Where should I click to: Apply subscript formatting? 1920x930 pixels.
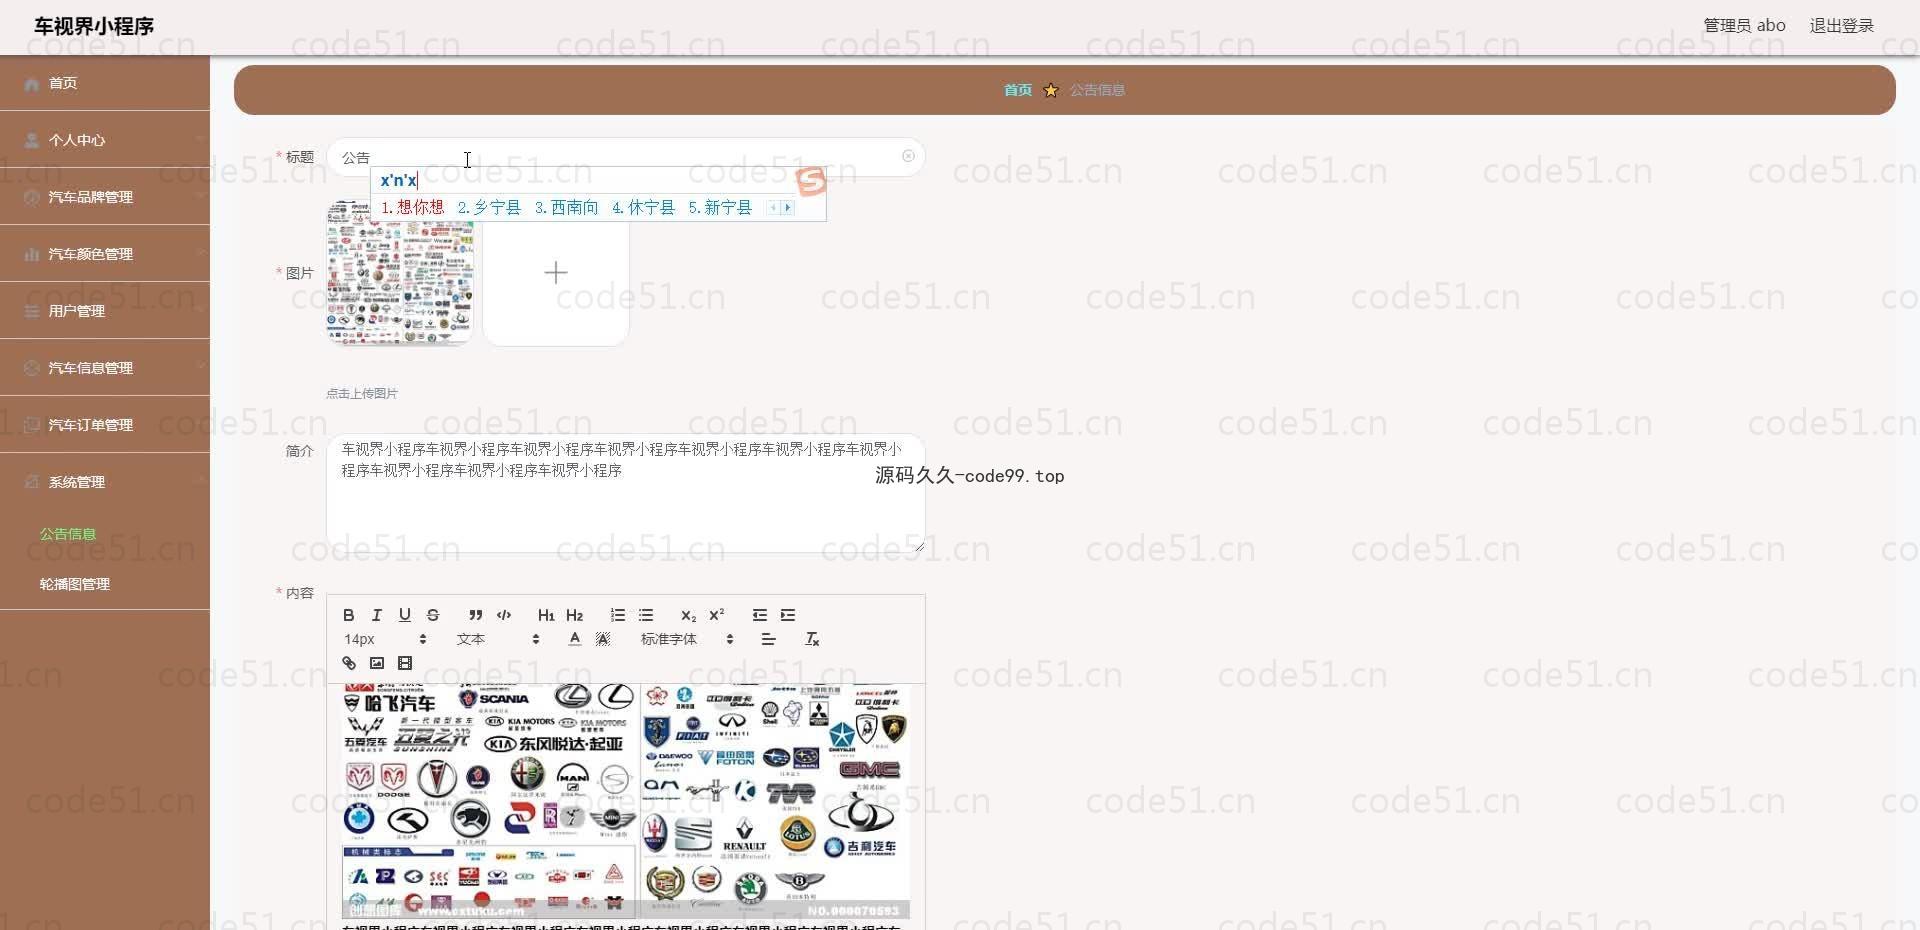pyautogui.click(x=688, y=615)
